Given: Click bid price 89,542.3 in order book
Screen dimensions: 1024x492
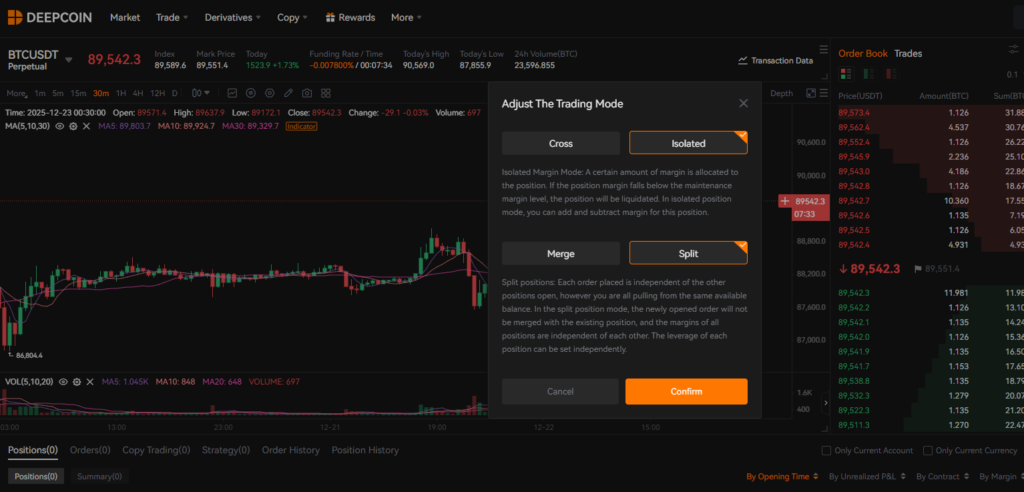Looking at the screenshot, I should pos(854,293).
